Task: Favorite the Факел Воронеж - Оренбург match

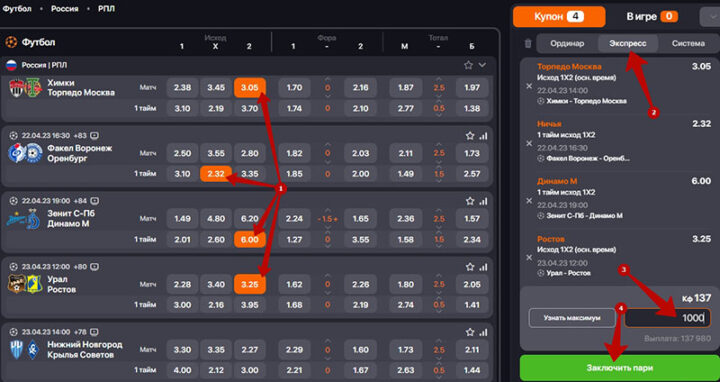Action: pos(470,136)
